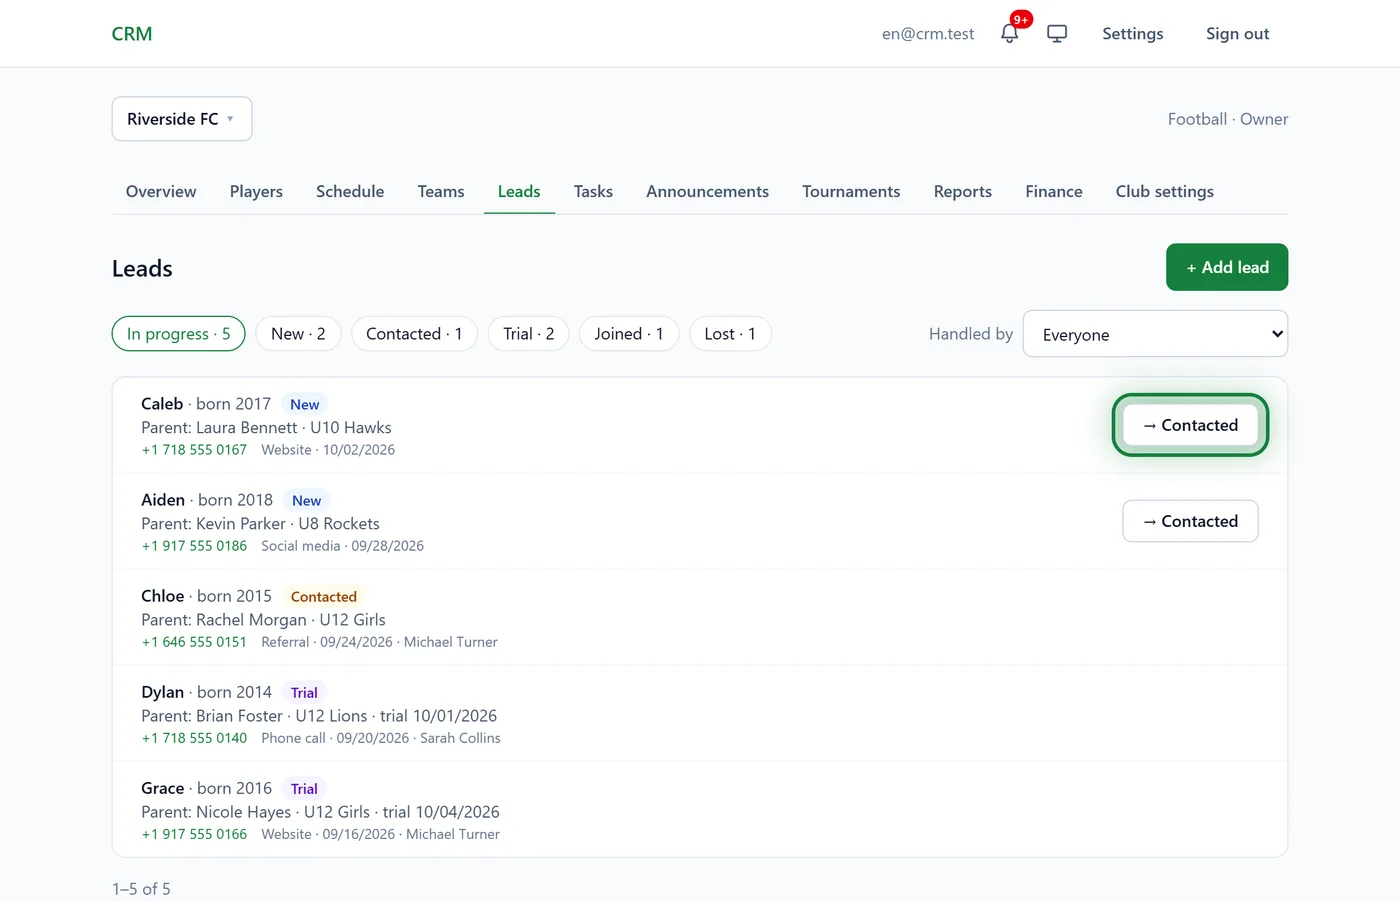Call Chloe's number +1 646 555 0151
The width and height of the screenshot is (1400, 902).
194,642
